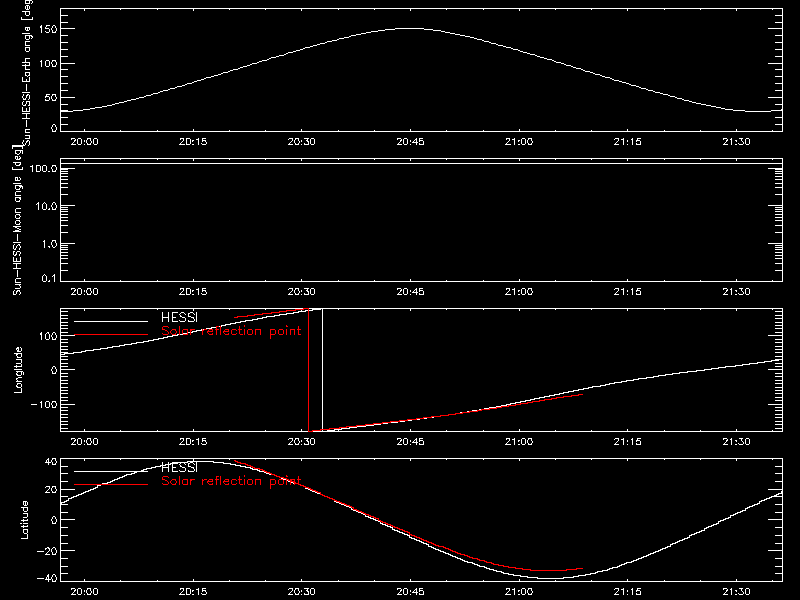Viewport: 800px width, 600px height.
Task: Click the 20:15 time label under Latitude plot
Action: (x=193, y=592)
